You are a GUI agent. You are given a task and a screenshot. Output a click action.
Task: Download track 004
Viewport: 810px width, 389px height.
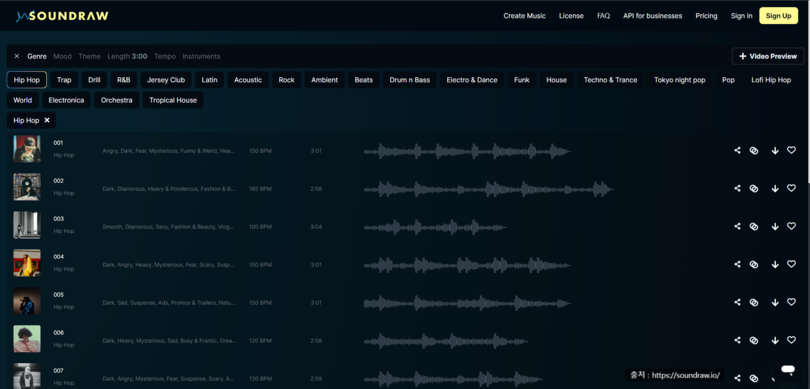775,264
